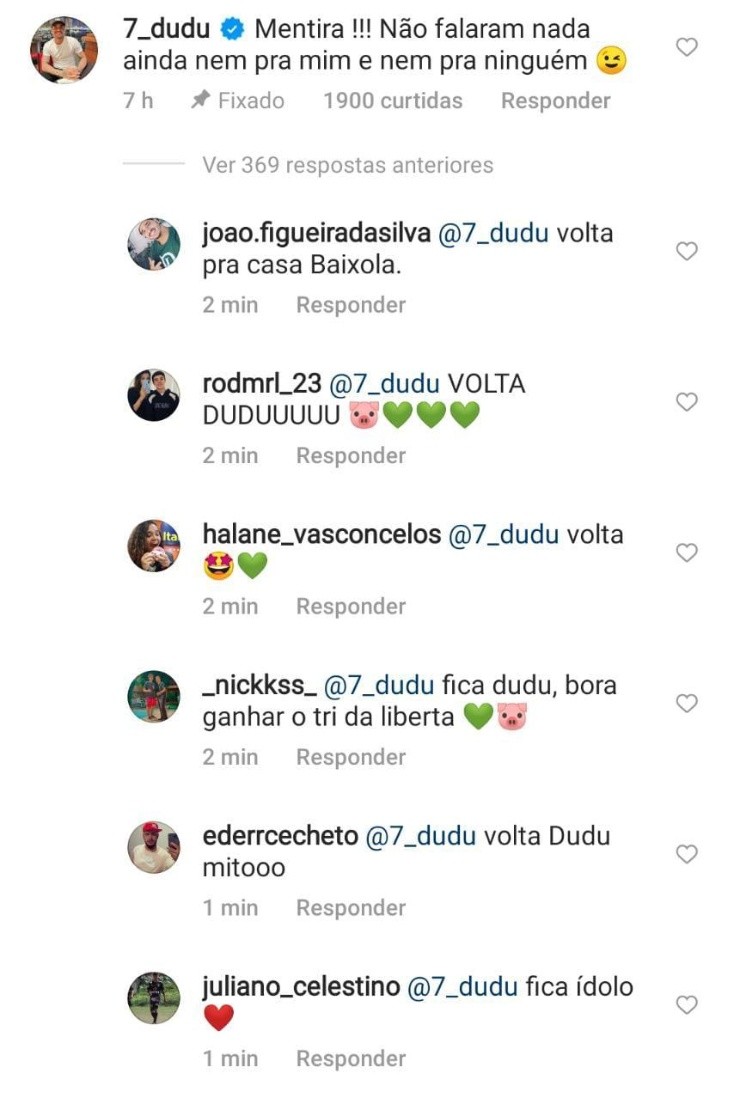Heart the _nickkss_ comment
This screenshot has height=1098, width=740.
(x=687, y=703)
